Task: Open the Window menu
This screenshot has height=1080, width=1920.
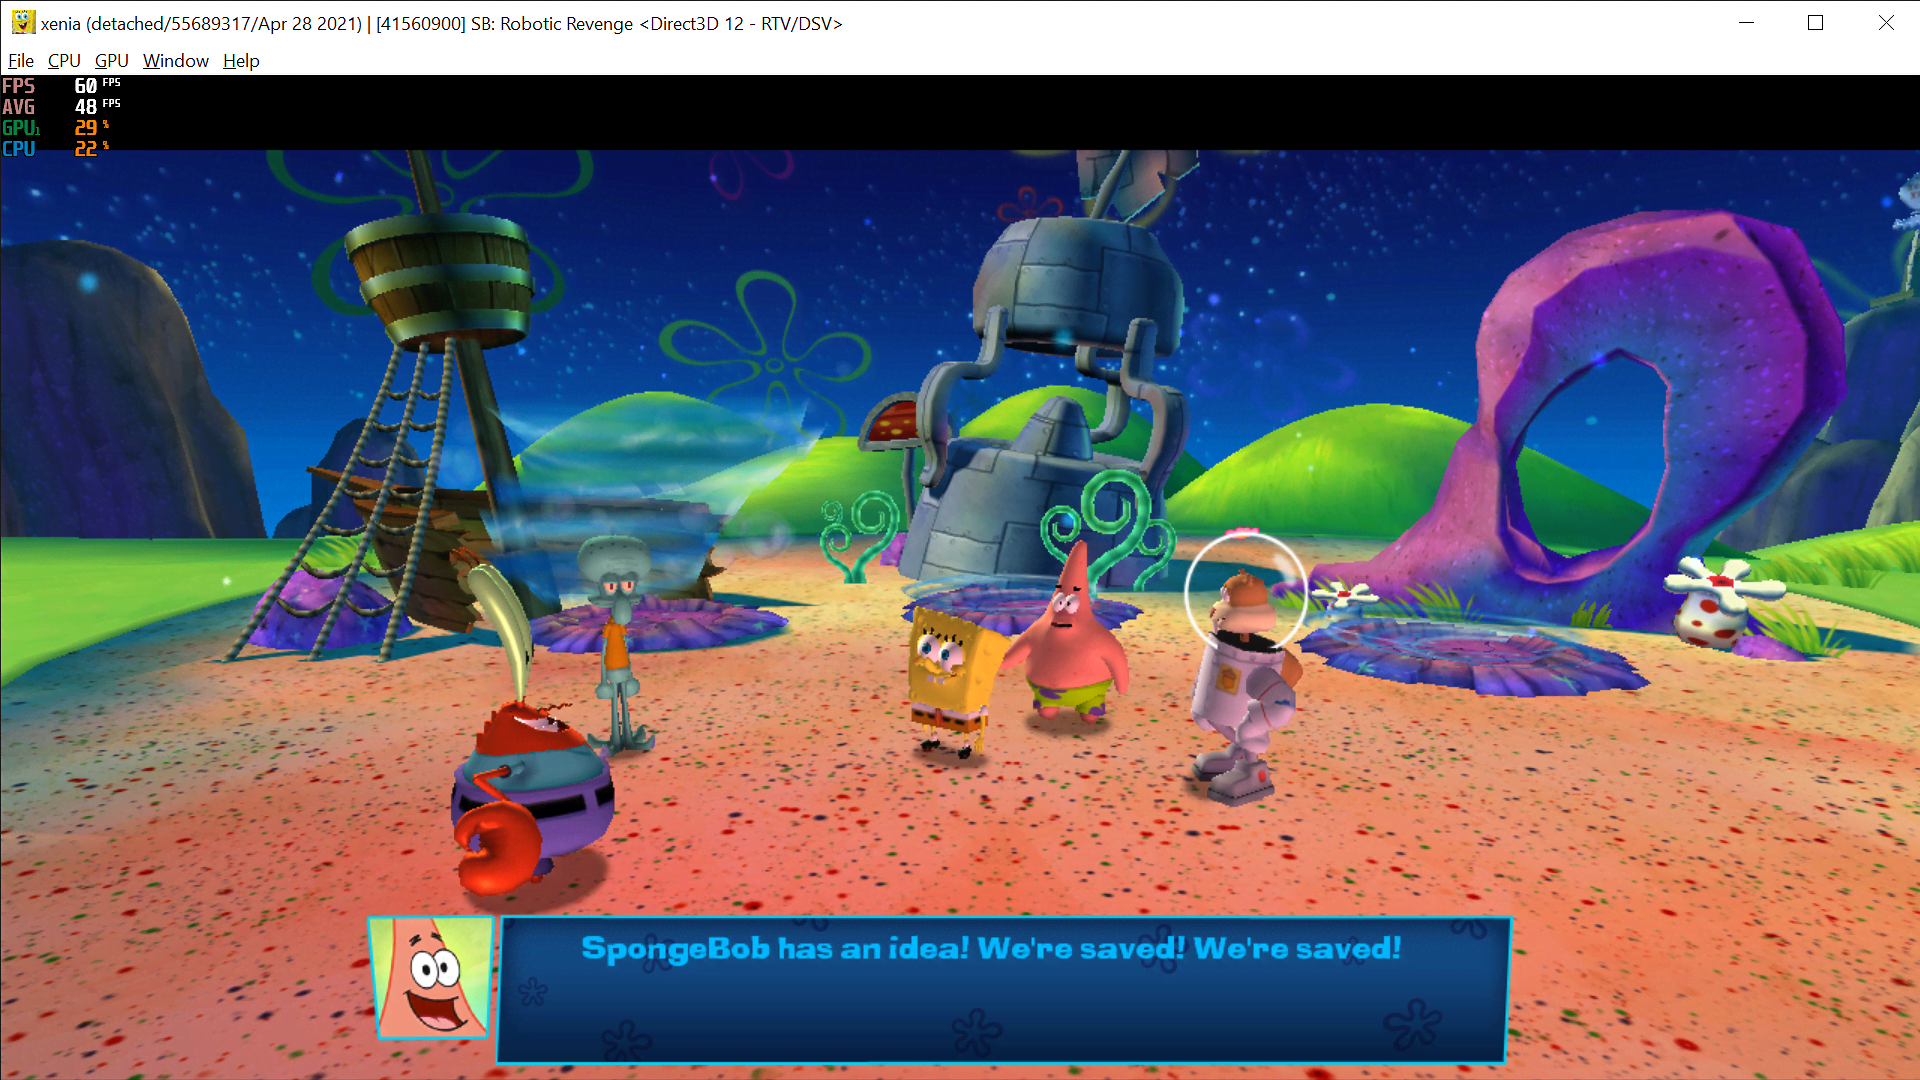Action: click(x=175, y=61)
